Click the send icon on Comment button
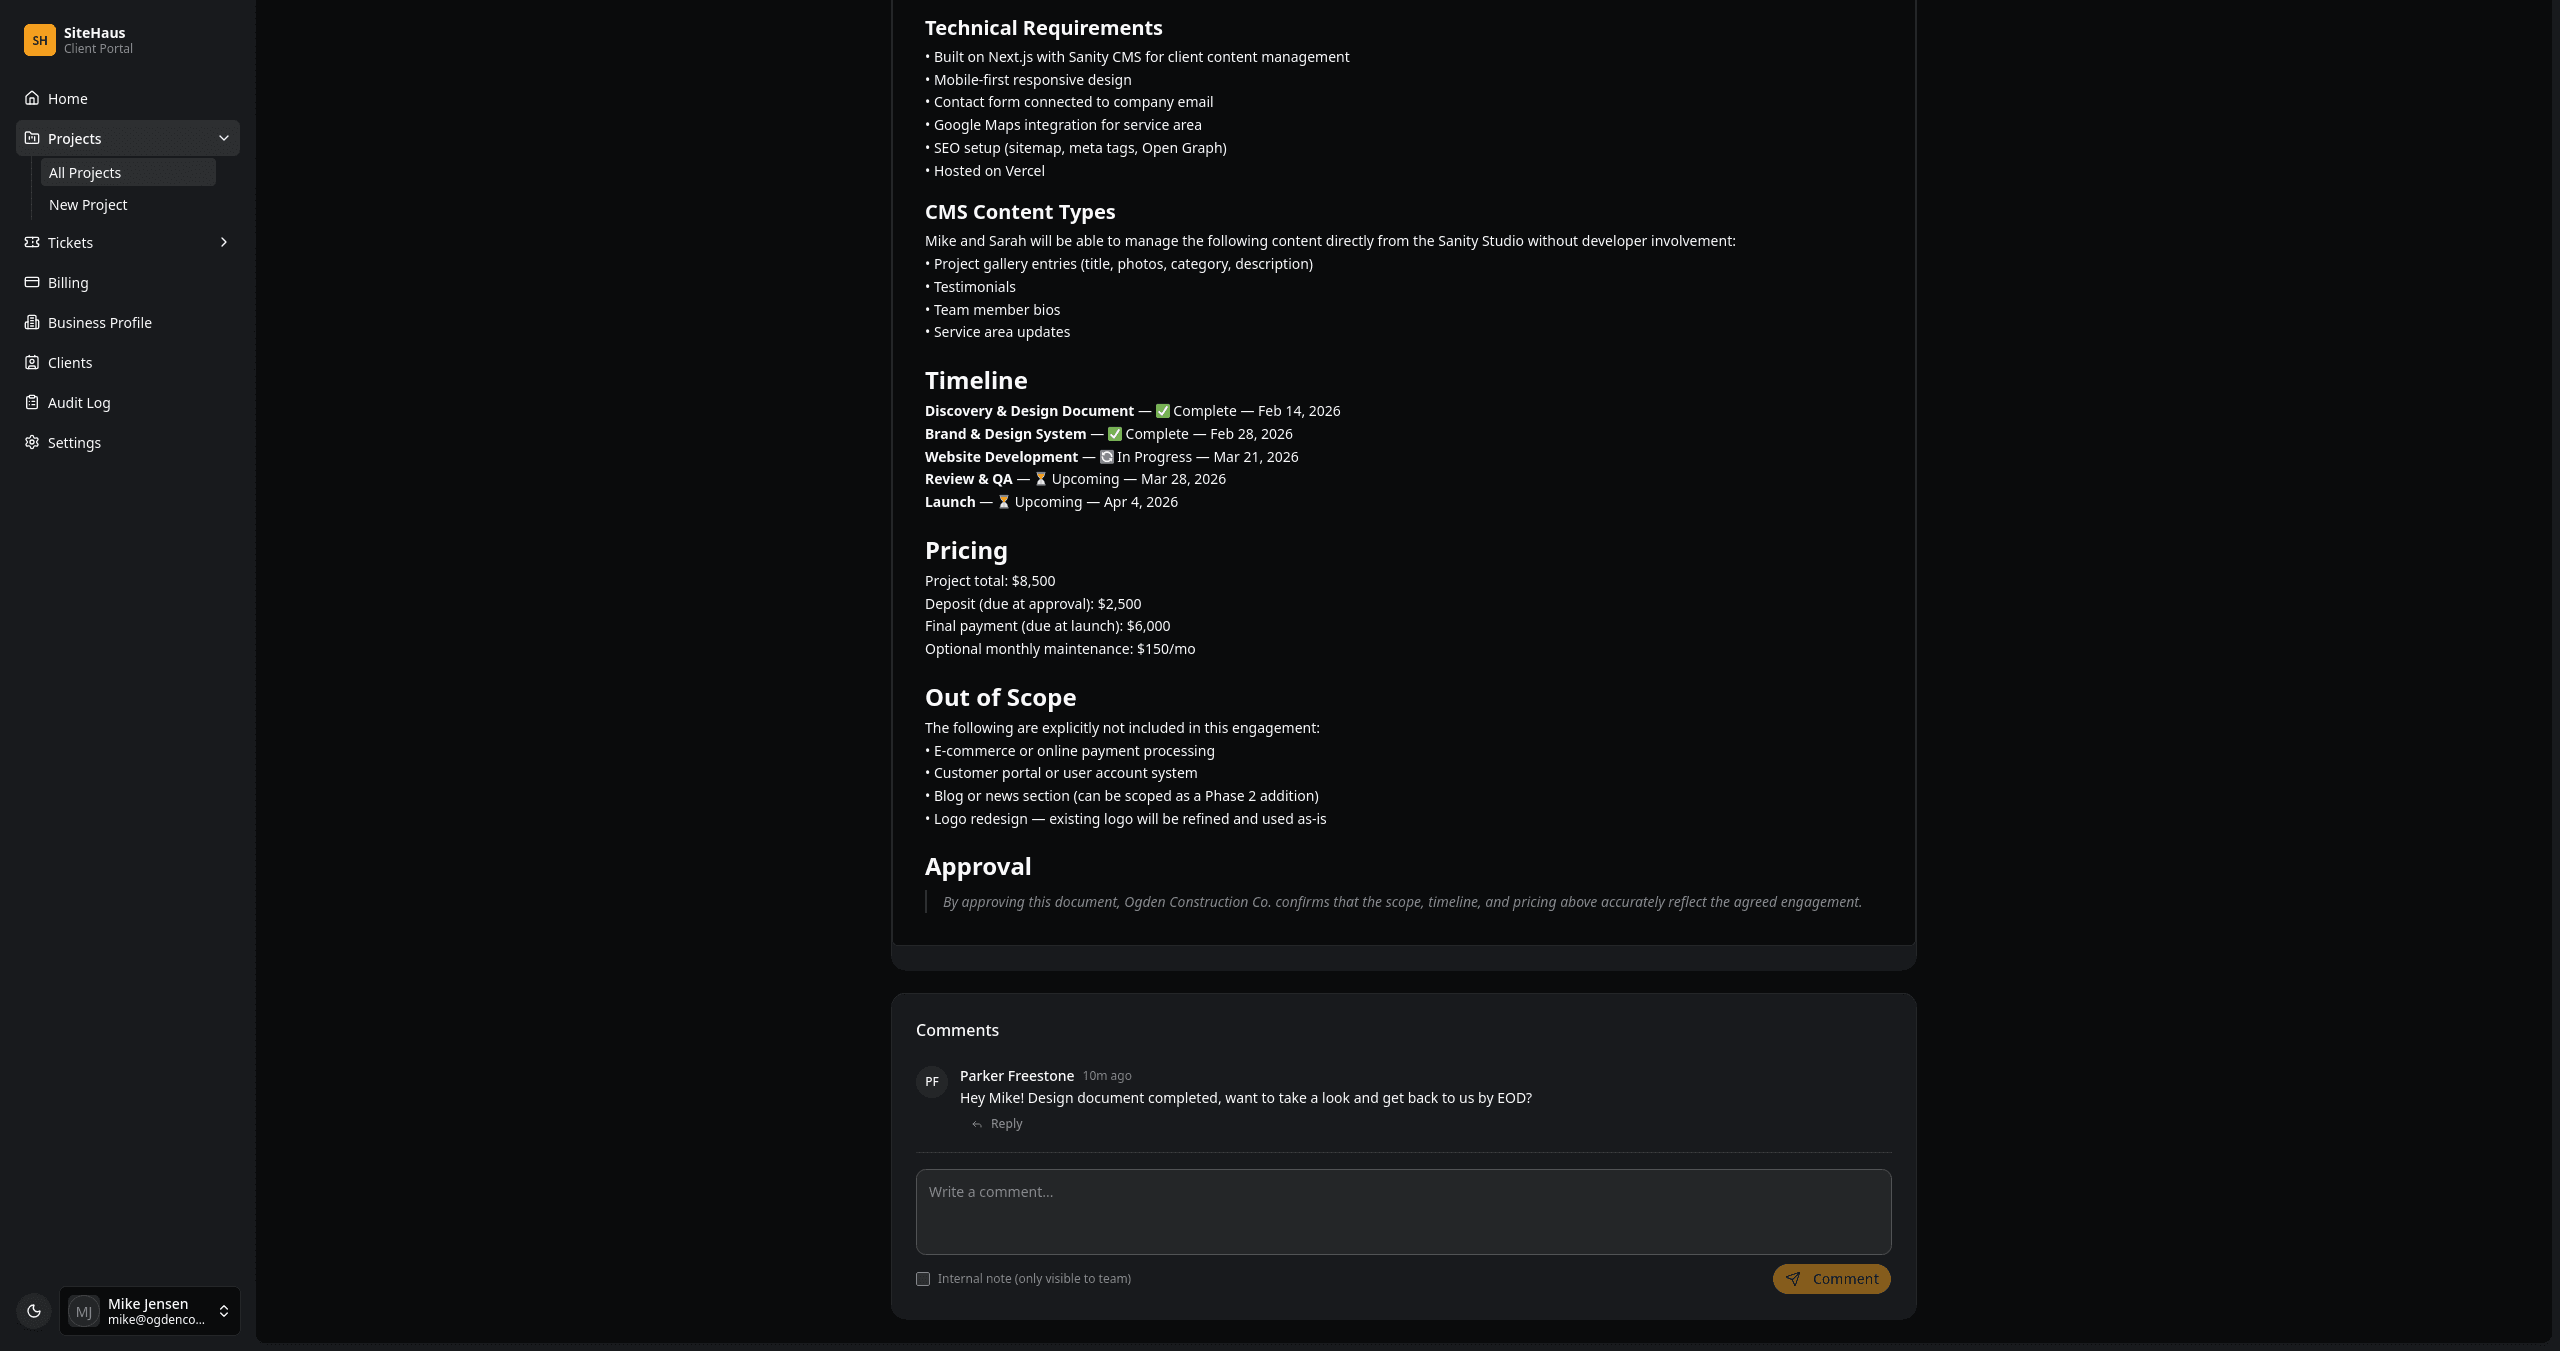Image resolution: width=2560 pixels, height=1351 pixels. tap(1795, 1279)
